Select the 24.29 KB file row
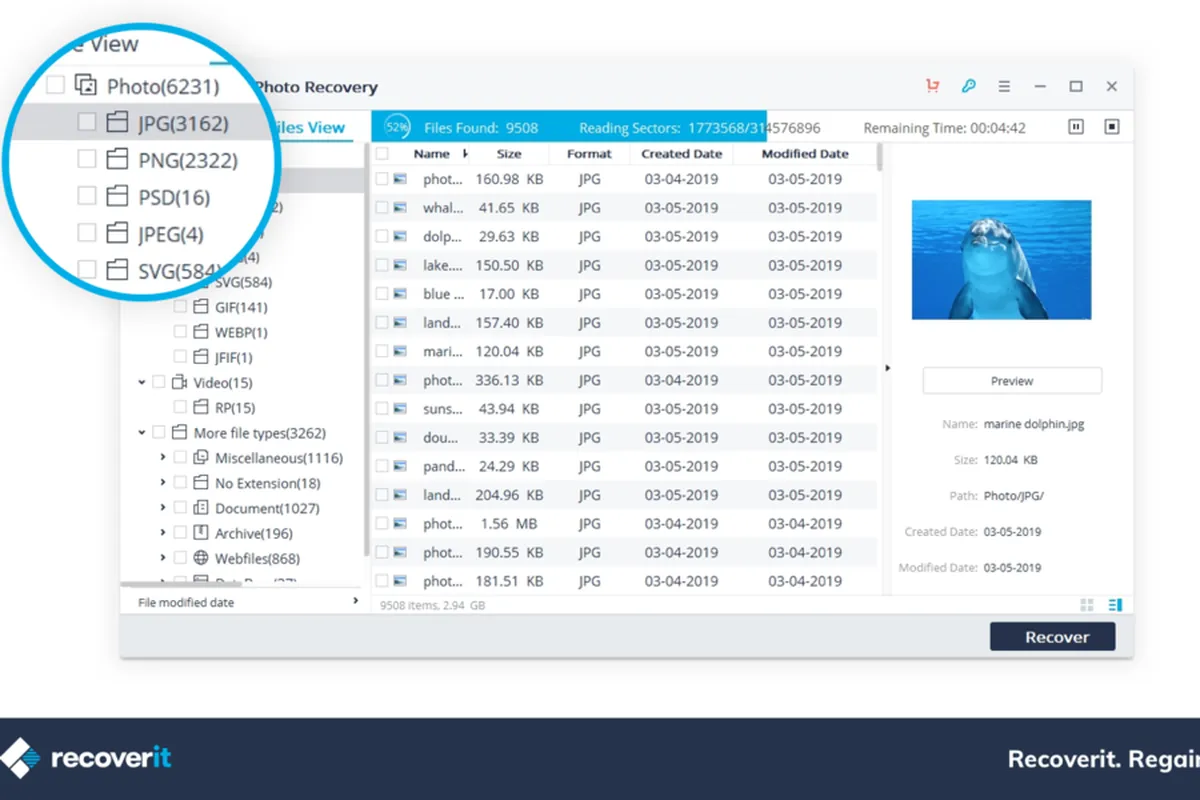Viewport: 1200px width, 800px height. click(x=624, y=466)
